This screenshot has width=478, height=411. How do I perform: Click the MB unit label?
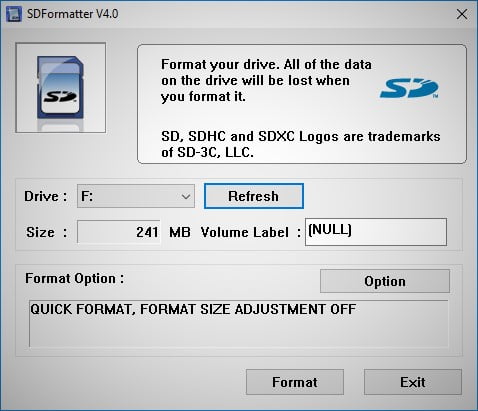point(180,232)
